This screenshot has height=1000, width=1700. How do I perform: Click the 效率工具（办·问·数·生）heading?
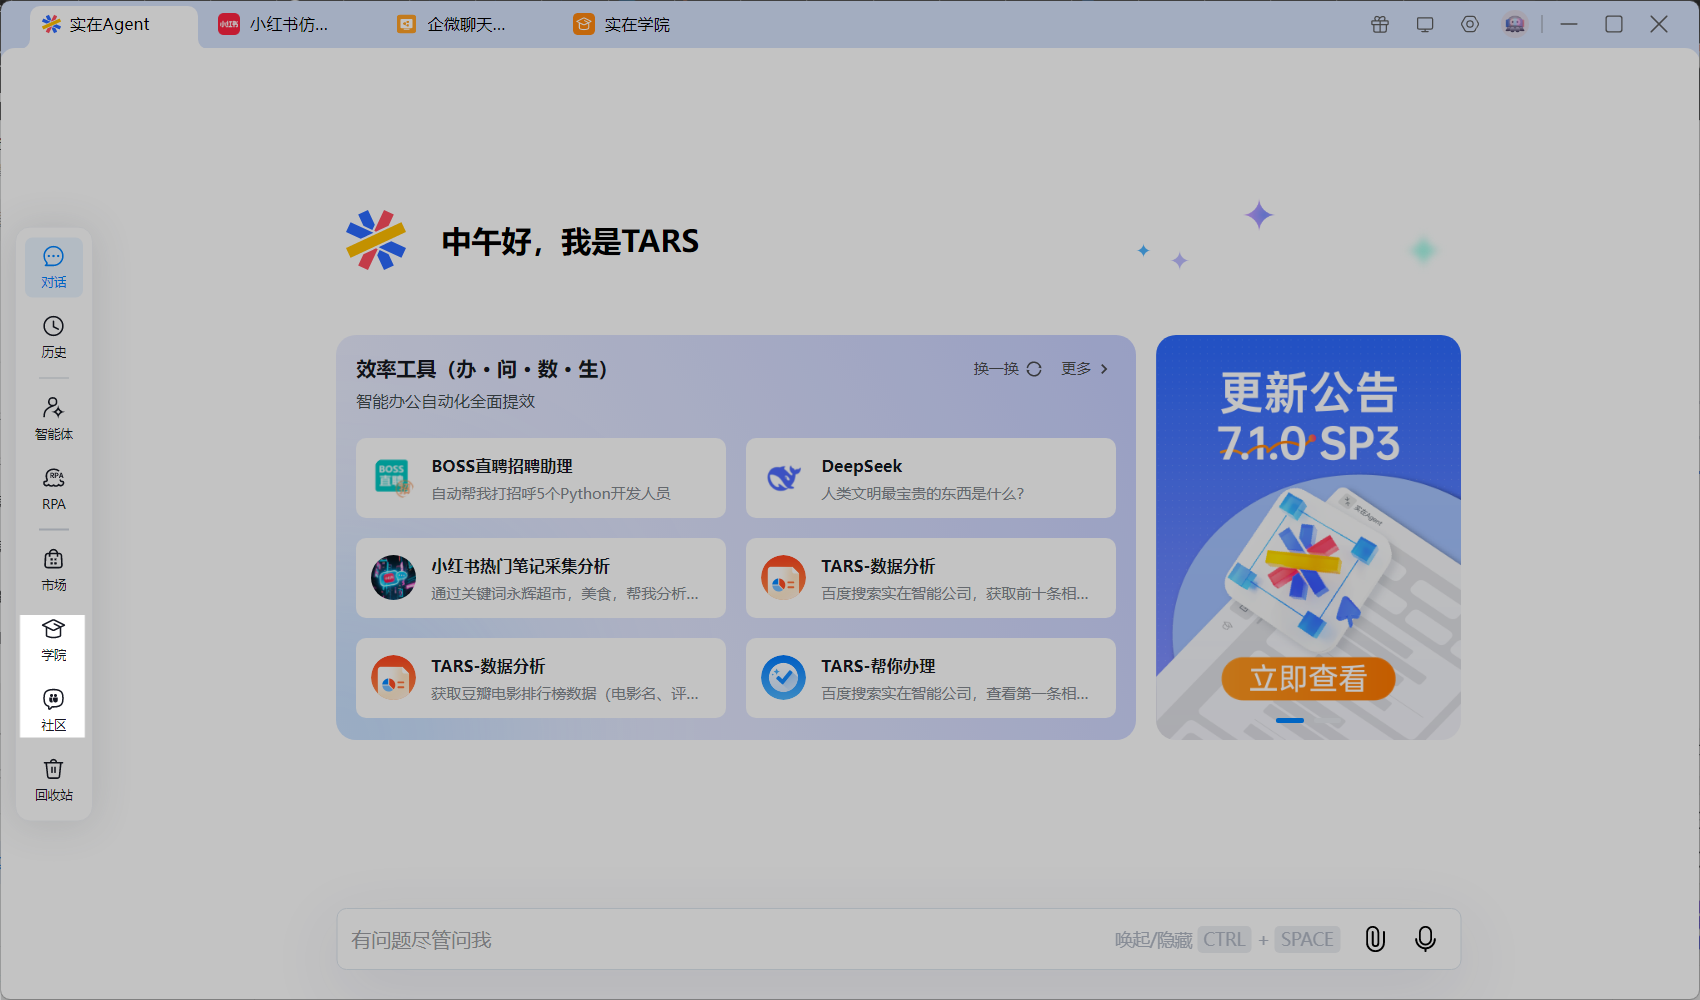coord(482,369)
